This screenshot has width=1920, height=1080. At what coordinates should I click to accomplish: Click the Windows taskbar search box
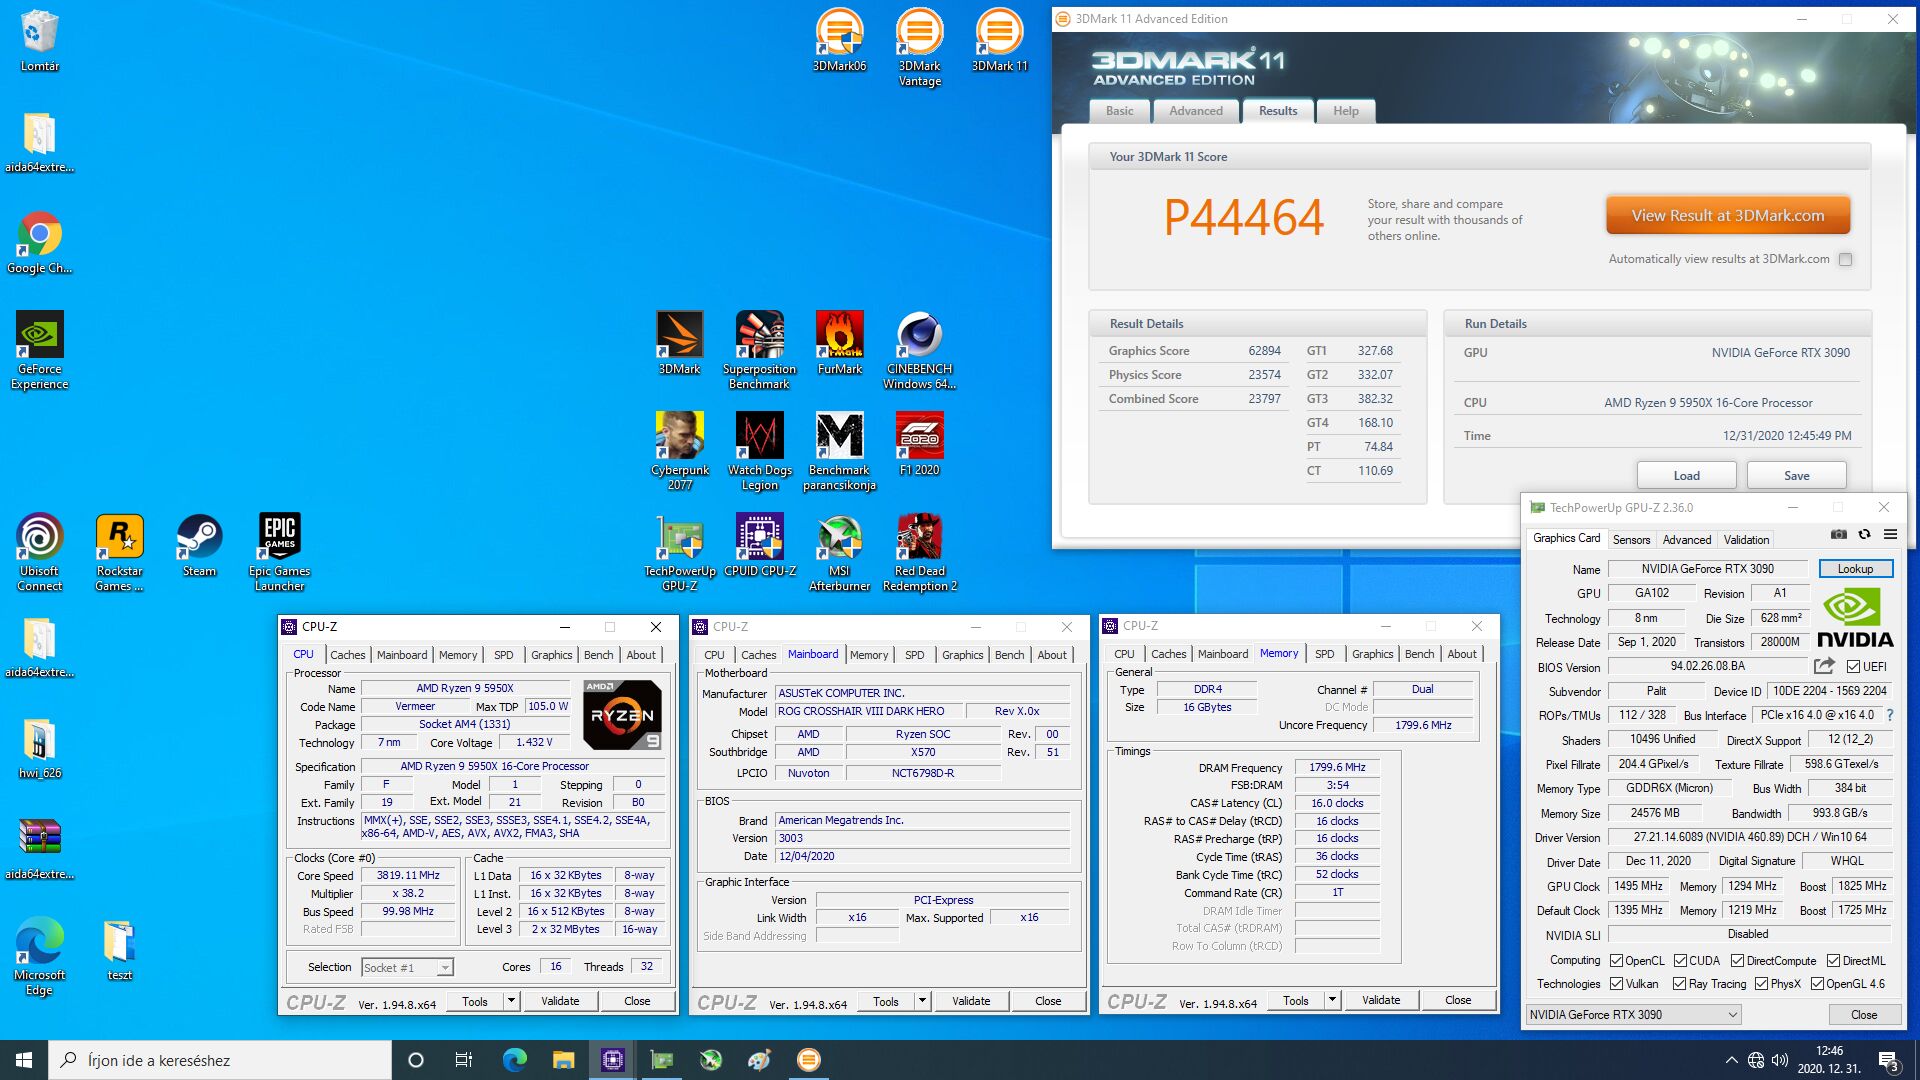(x=220, y=1060)
